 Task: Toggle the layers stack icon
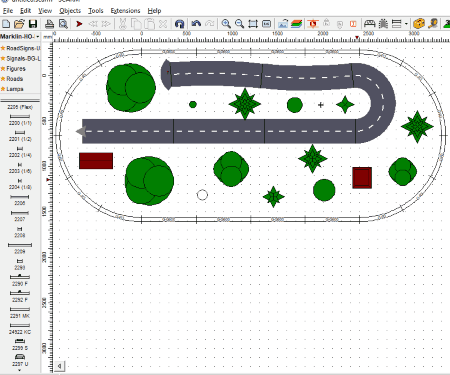(296, 24)
